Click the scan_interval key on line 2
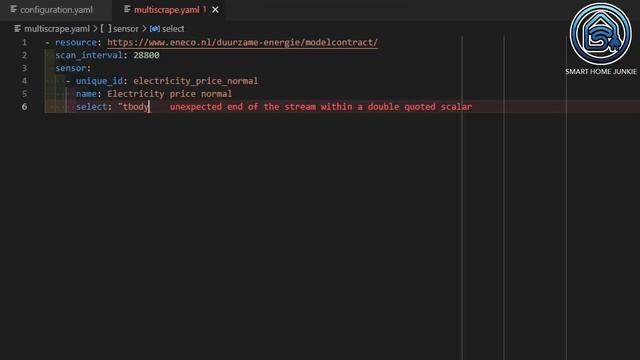Viewport: 640px width, 360px height. pyautogui.click(x=89, y=56)
